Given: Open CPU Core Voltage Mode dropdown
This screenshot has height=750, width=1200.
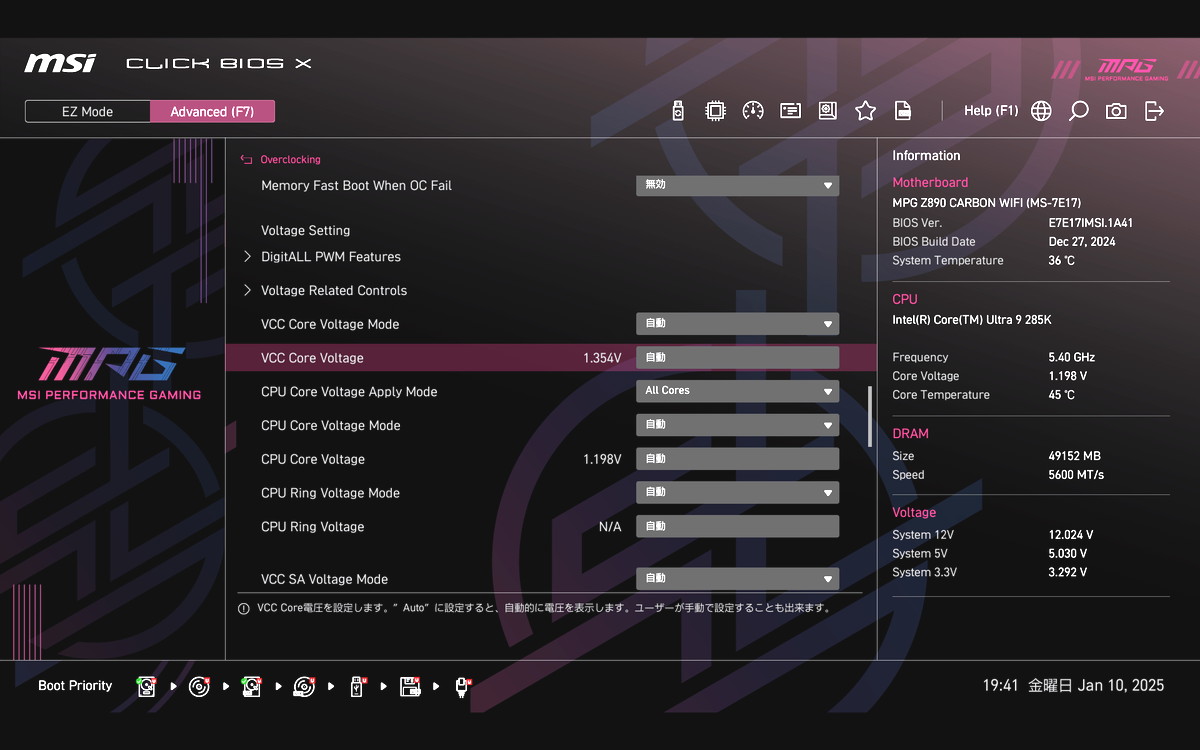Looking at the screenshot, I should [x=737, y=425].
